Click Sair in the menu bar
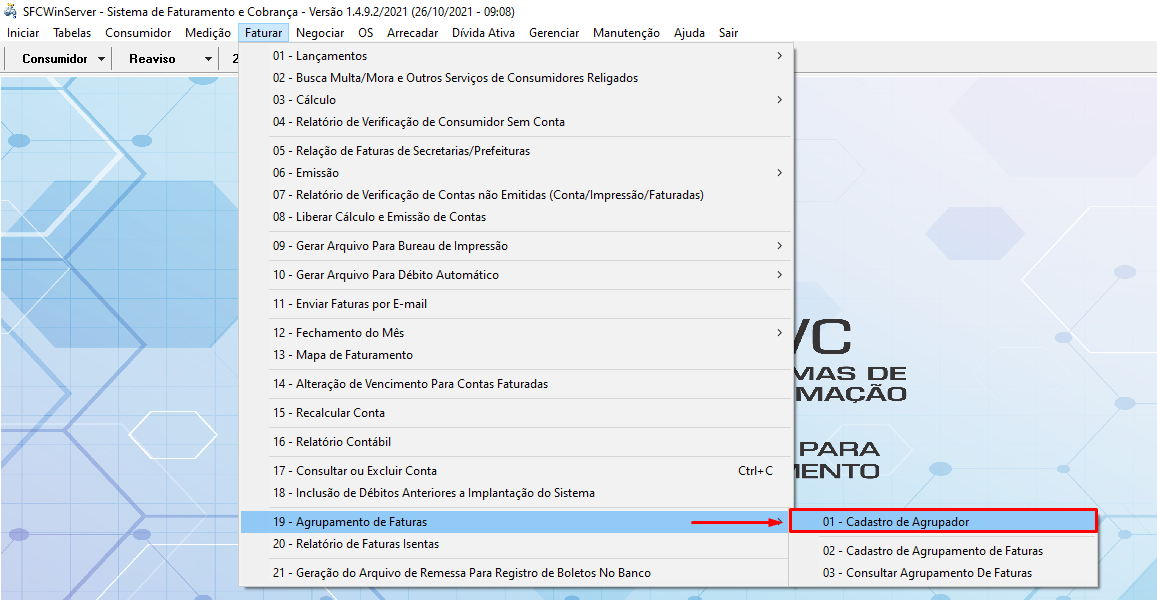 point(728,33)
